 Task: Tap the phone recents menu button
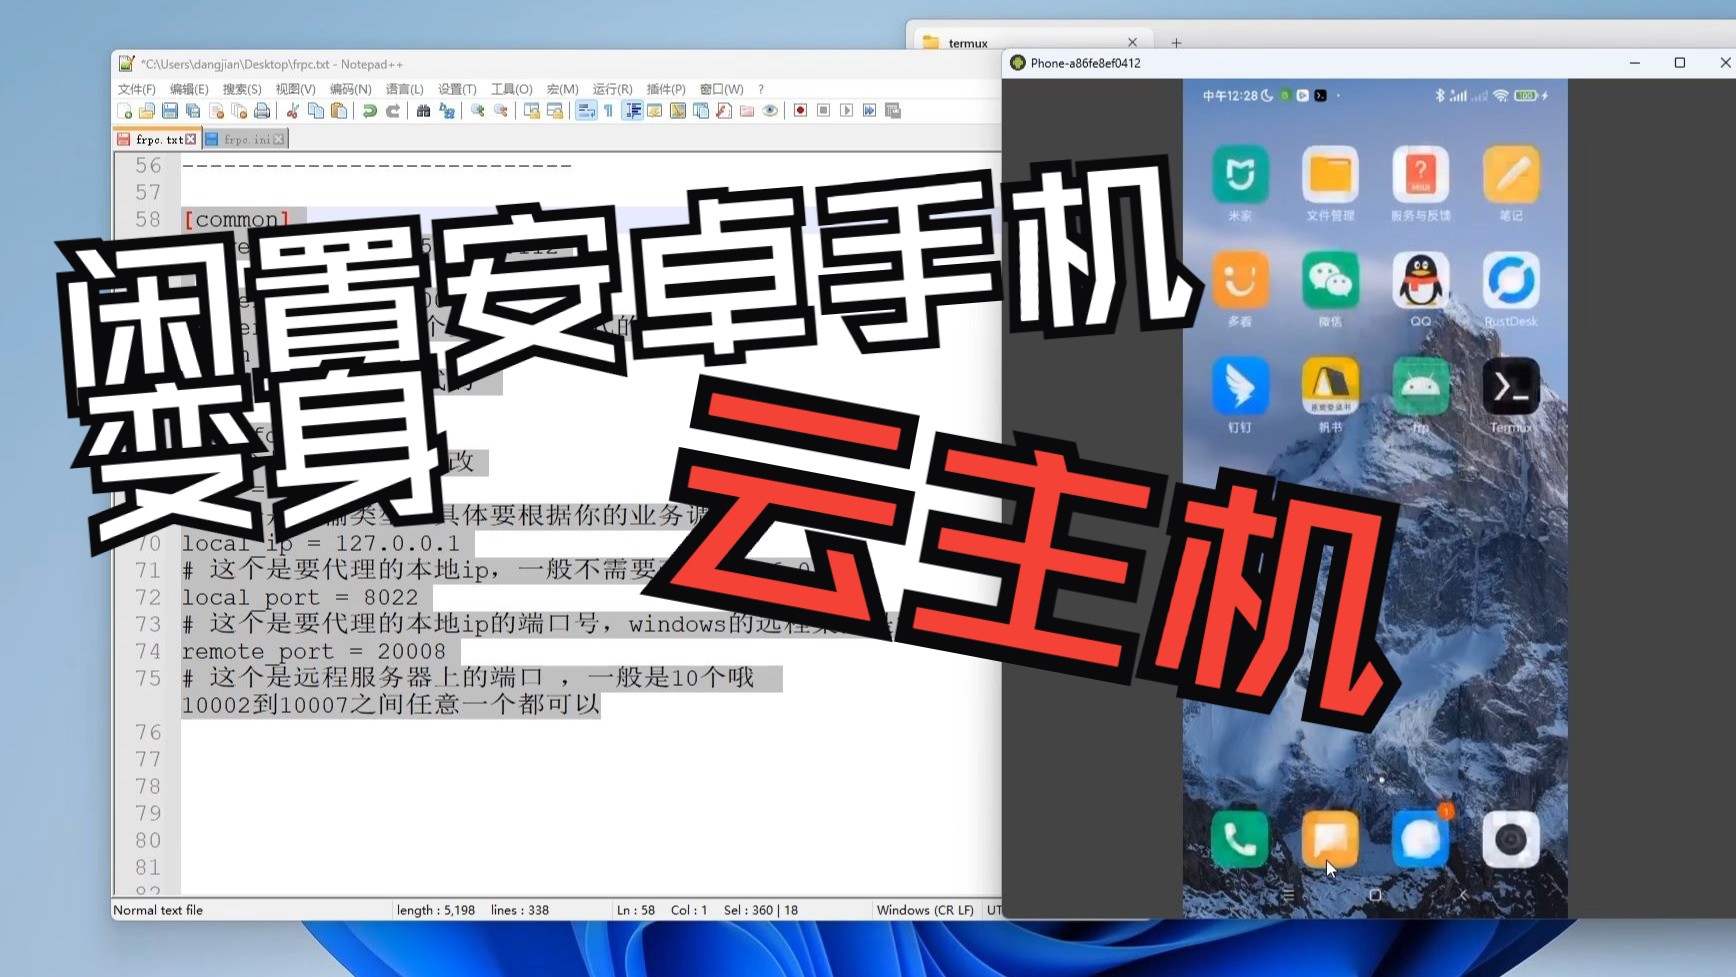1288,895
